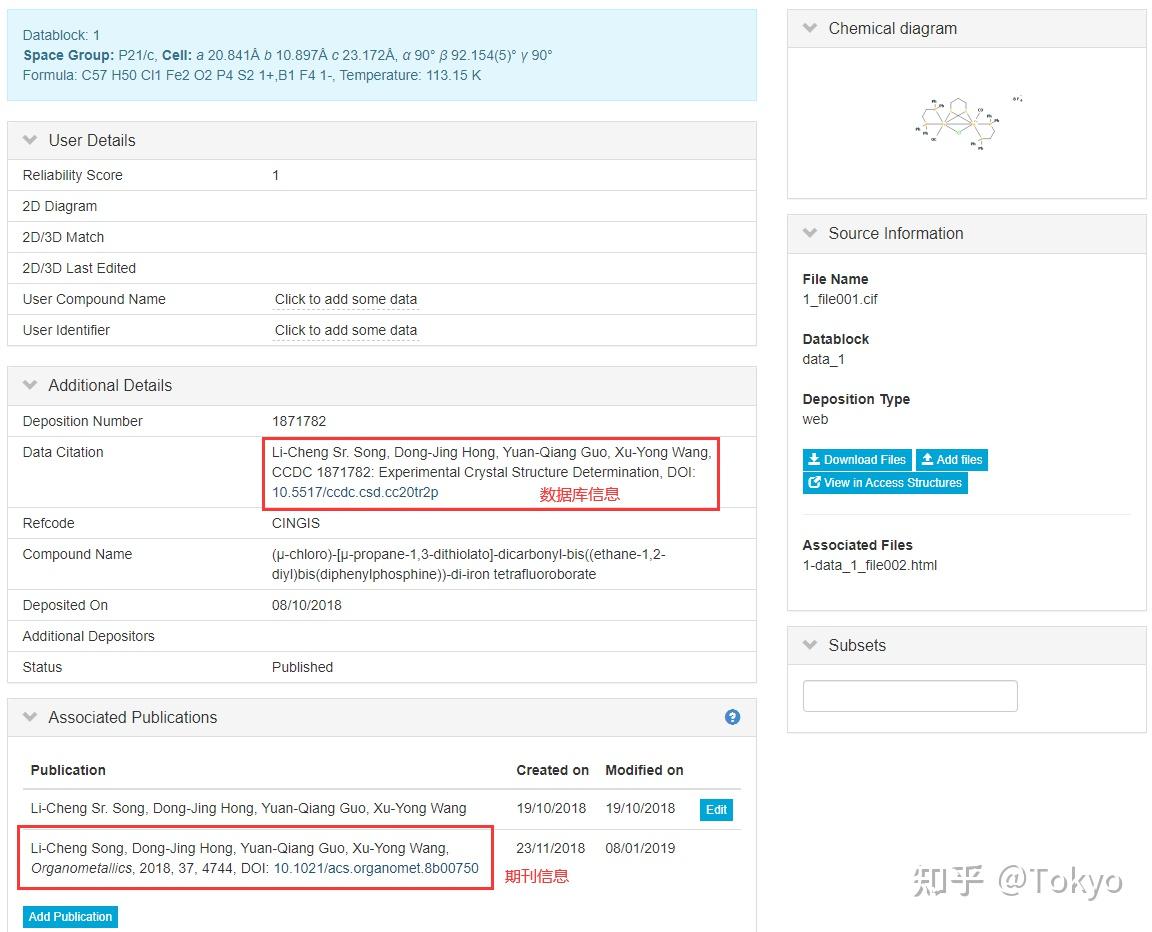The image size is (1152, 932).
Task: Select the datablock value data_1
Action: pos(824,359)
